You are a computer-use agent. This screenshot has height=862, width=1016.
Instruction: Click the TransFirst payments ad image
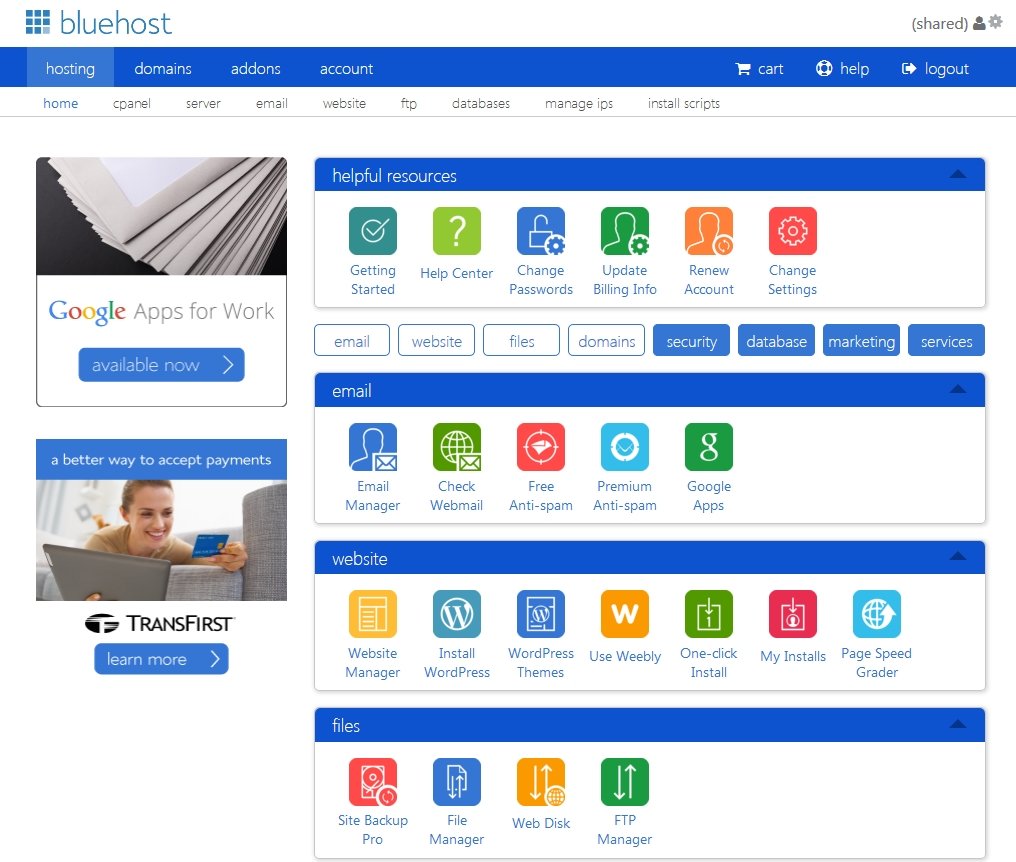161,540
